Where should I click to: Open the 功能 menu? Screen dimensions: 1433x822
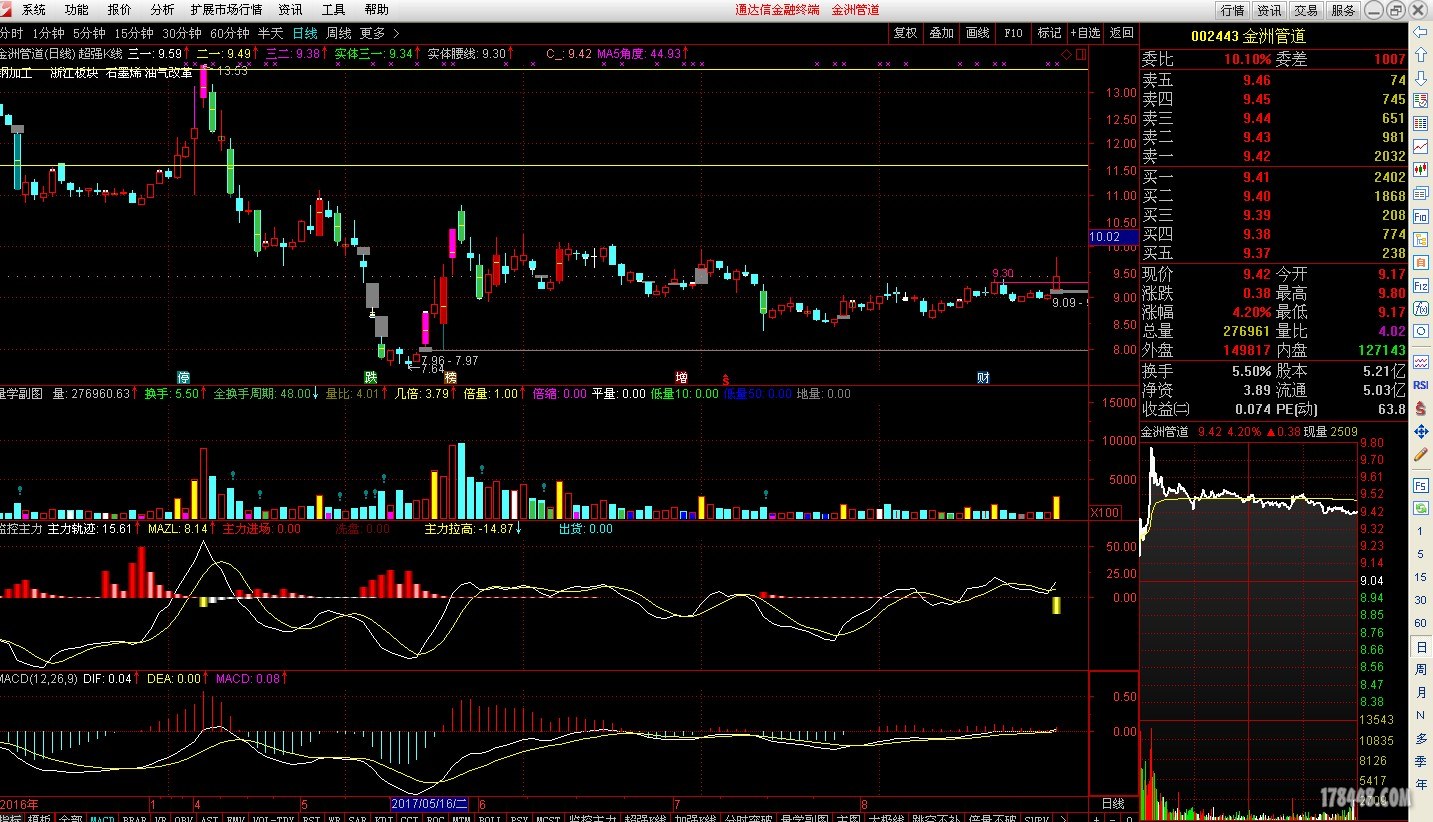click(76, 9)
